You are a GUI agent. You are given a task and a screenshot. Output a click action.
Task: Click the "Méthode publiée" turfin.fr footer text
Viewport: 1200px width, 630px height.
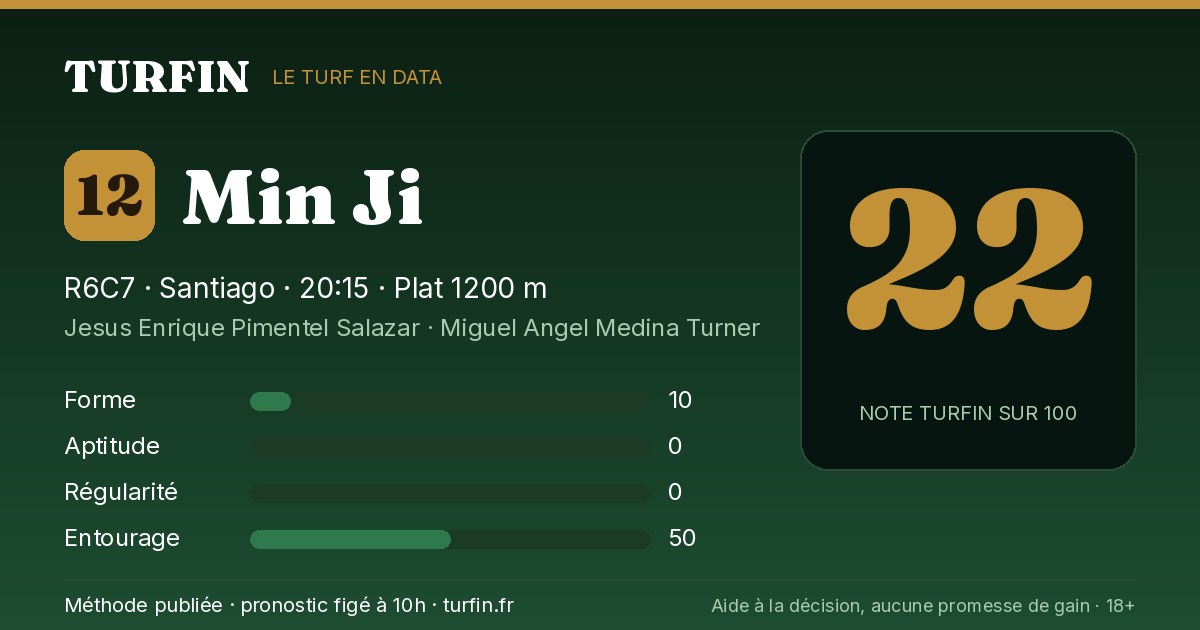[x=289, y=605]
